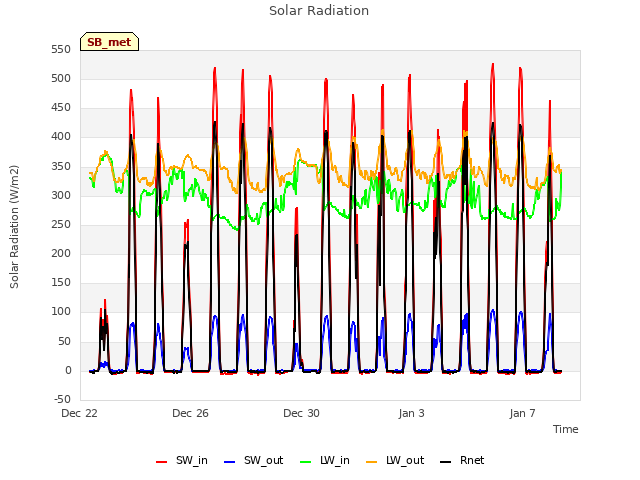640x480 pixels.
Task: Select the Jan 7 x-axis tick label
Action: click(522, 413)
